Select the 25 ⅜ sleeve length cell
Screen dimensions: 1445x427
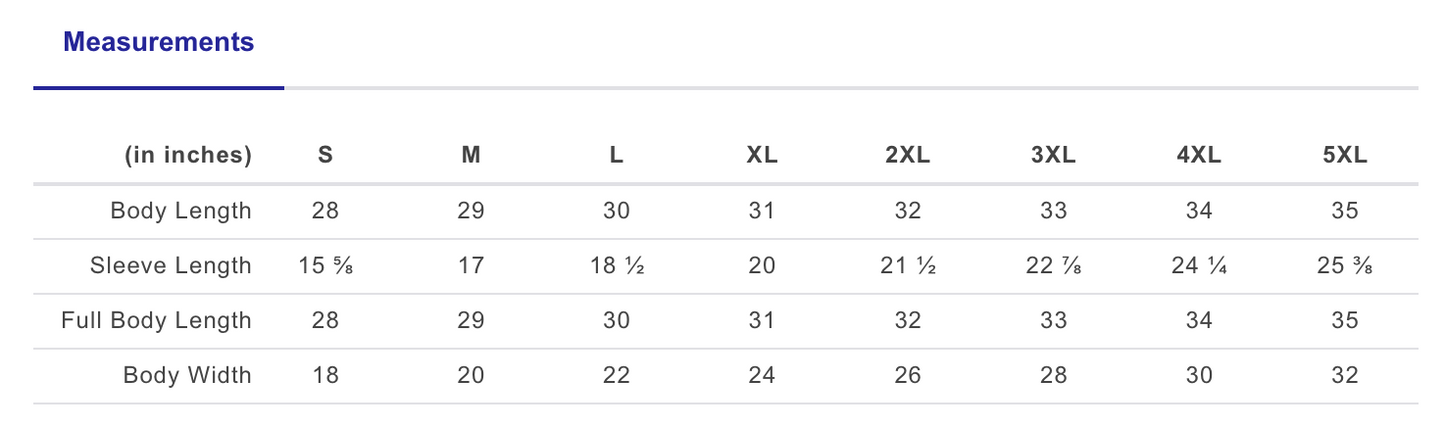point(1344,266)
